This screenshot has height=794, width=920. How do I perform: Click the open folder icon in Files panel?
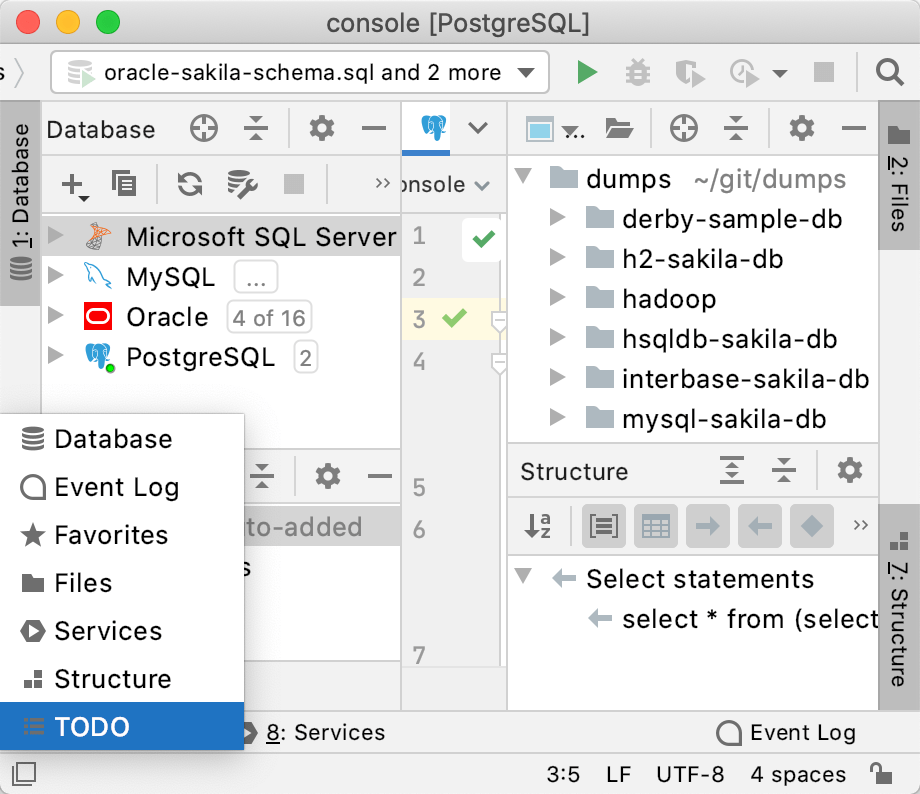pos(619,128)
